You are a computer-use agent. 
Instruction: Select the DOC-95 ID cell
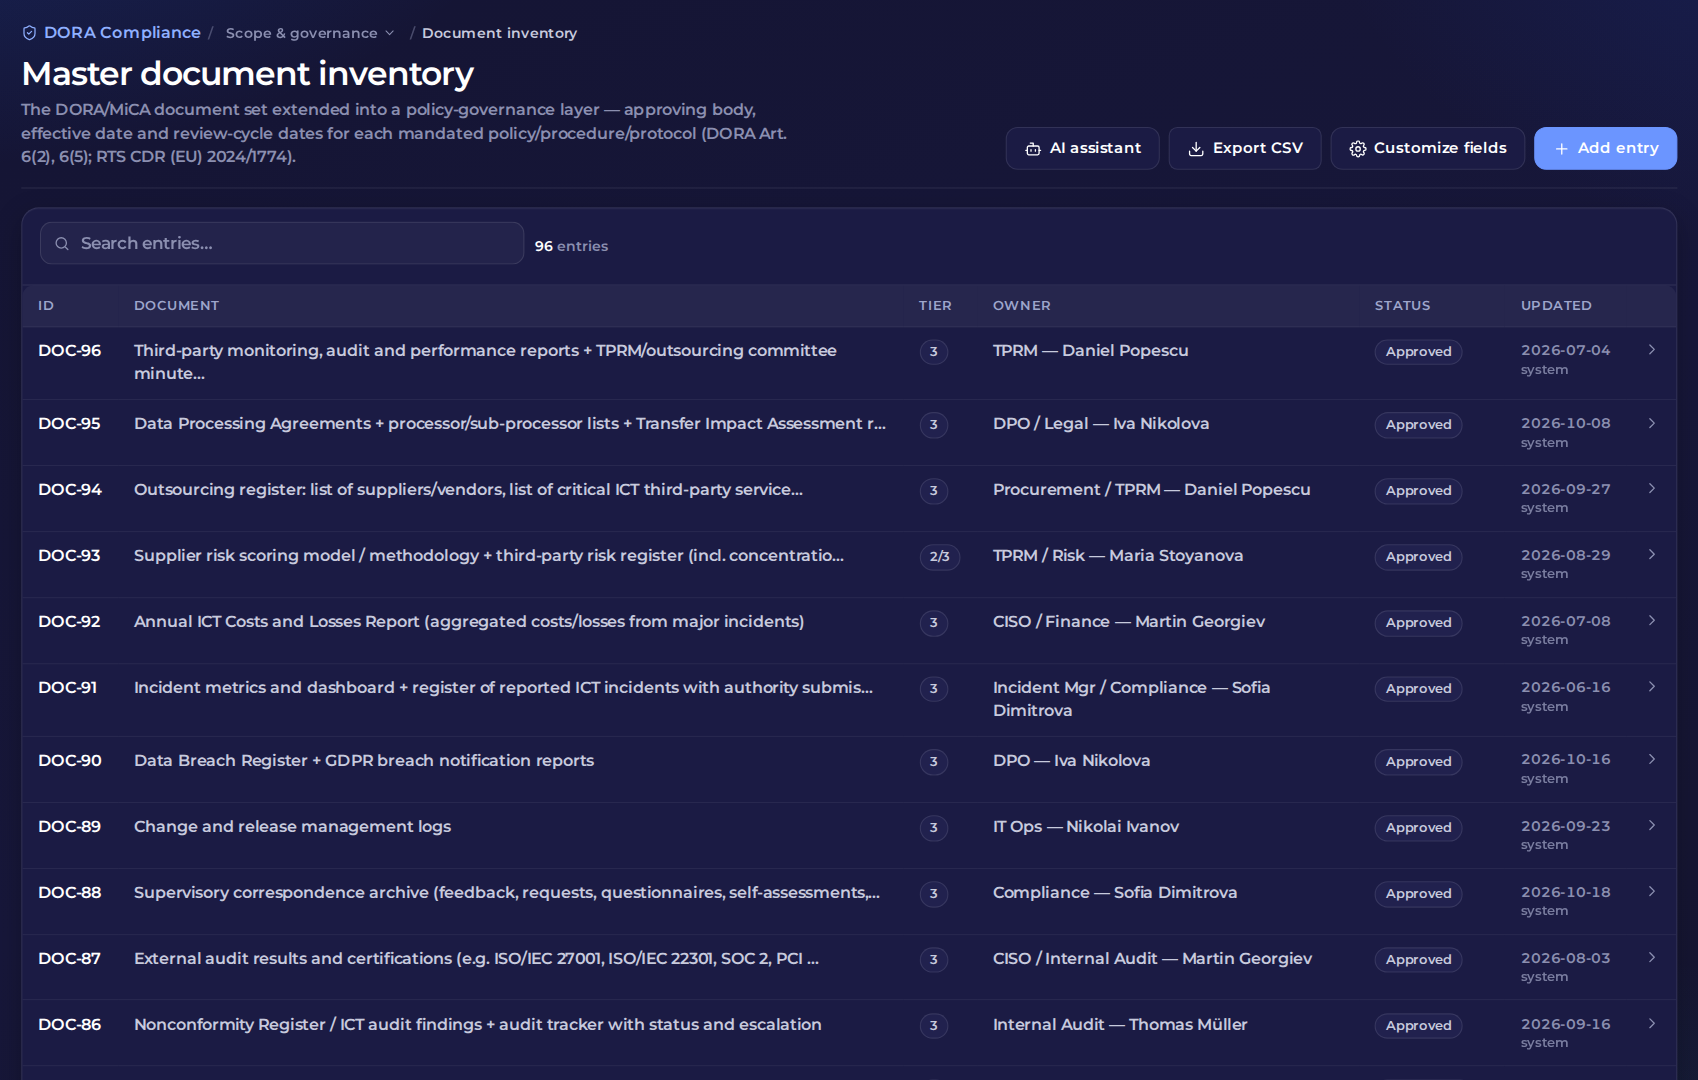[x=70, y=424]
